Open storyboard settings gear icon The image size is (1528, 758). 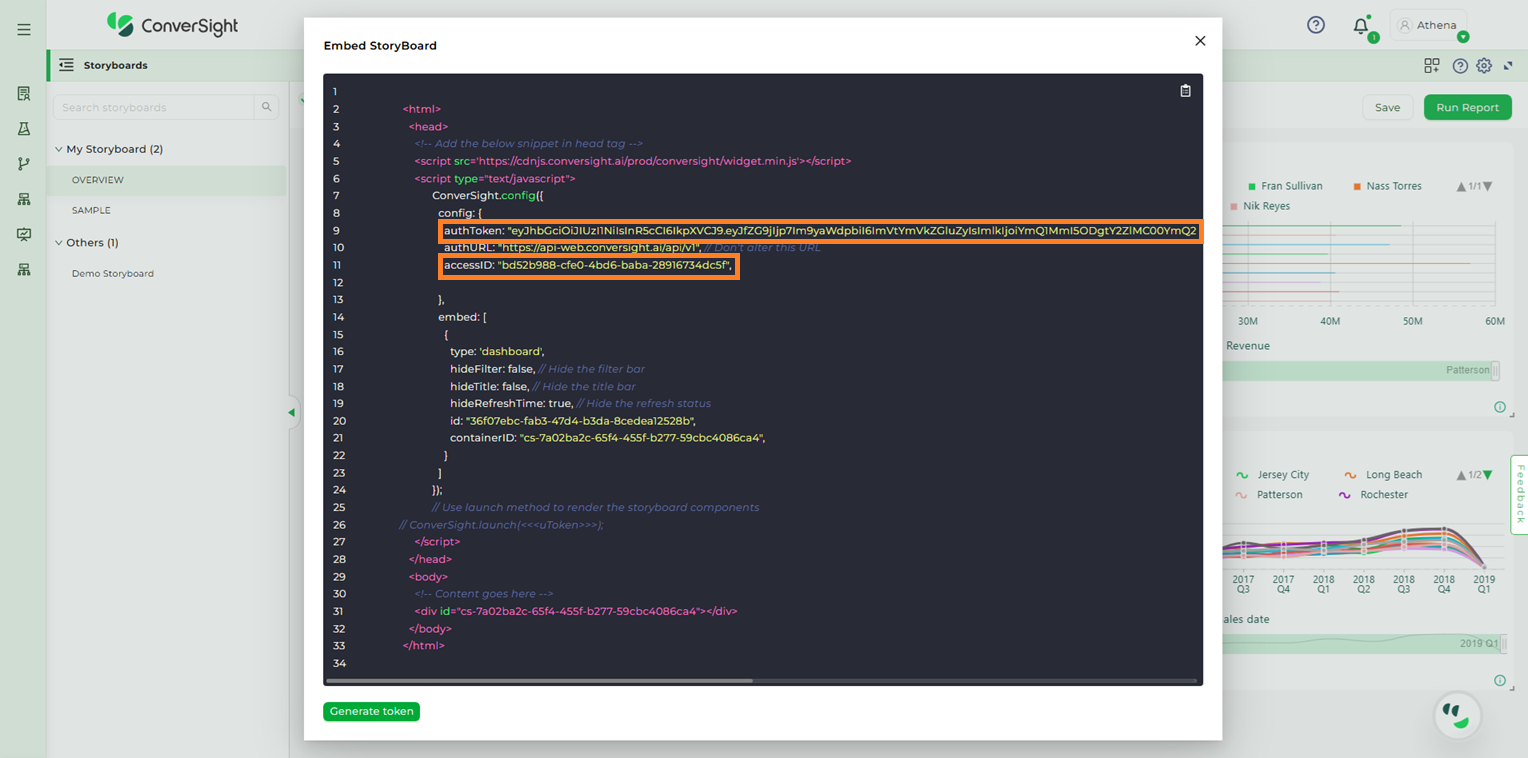1484,66
